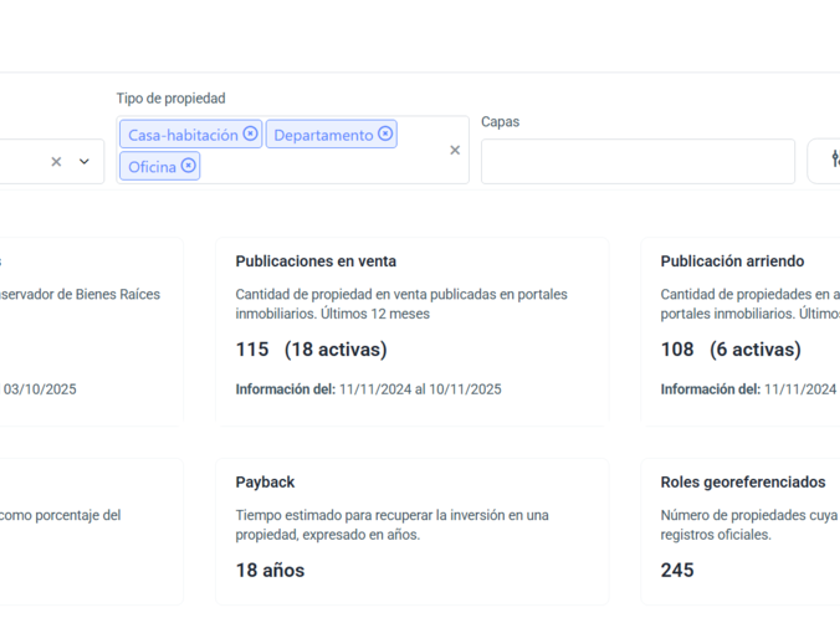
Task: Click the 03/10/2025 date text
Action: point(40,389)
